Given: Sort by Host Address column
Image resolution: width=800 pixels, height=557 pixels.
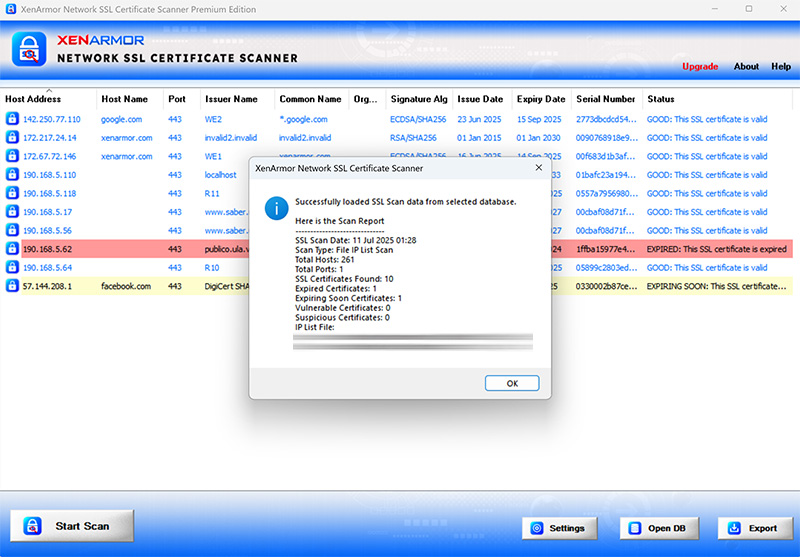Looking at the screenshot, I should coord(48,99).
